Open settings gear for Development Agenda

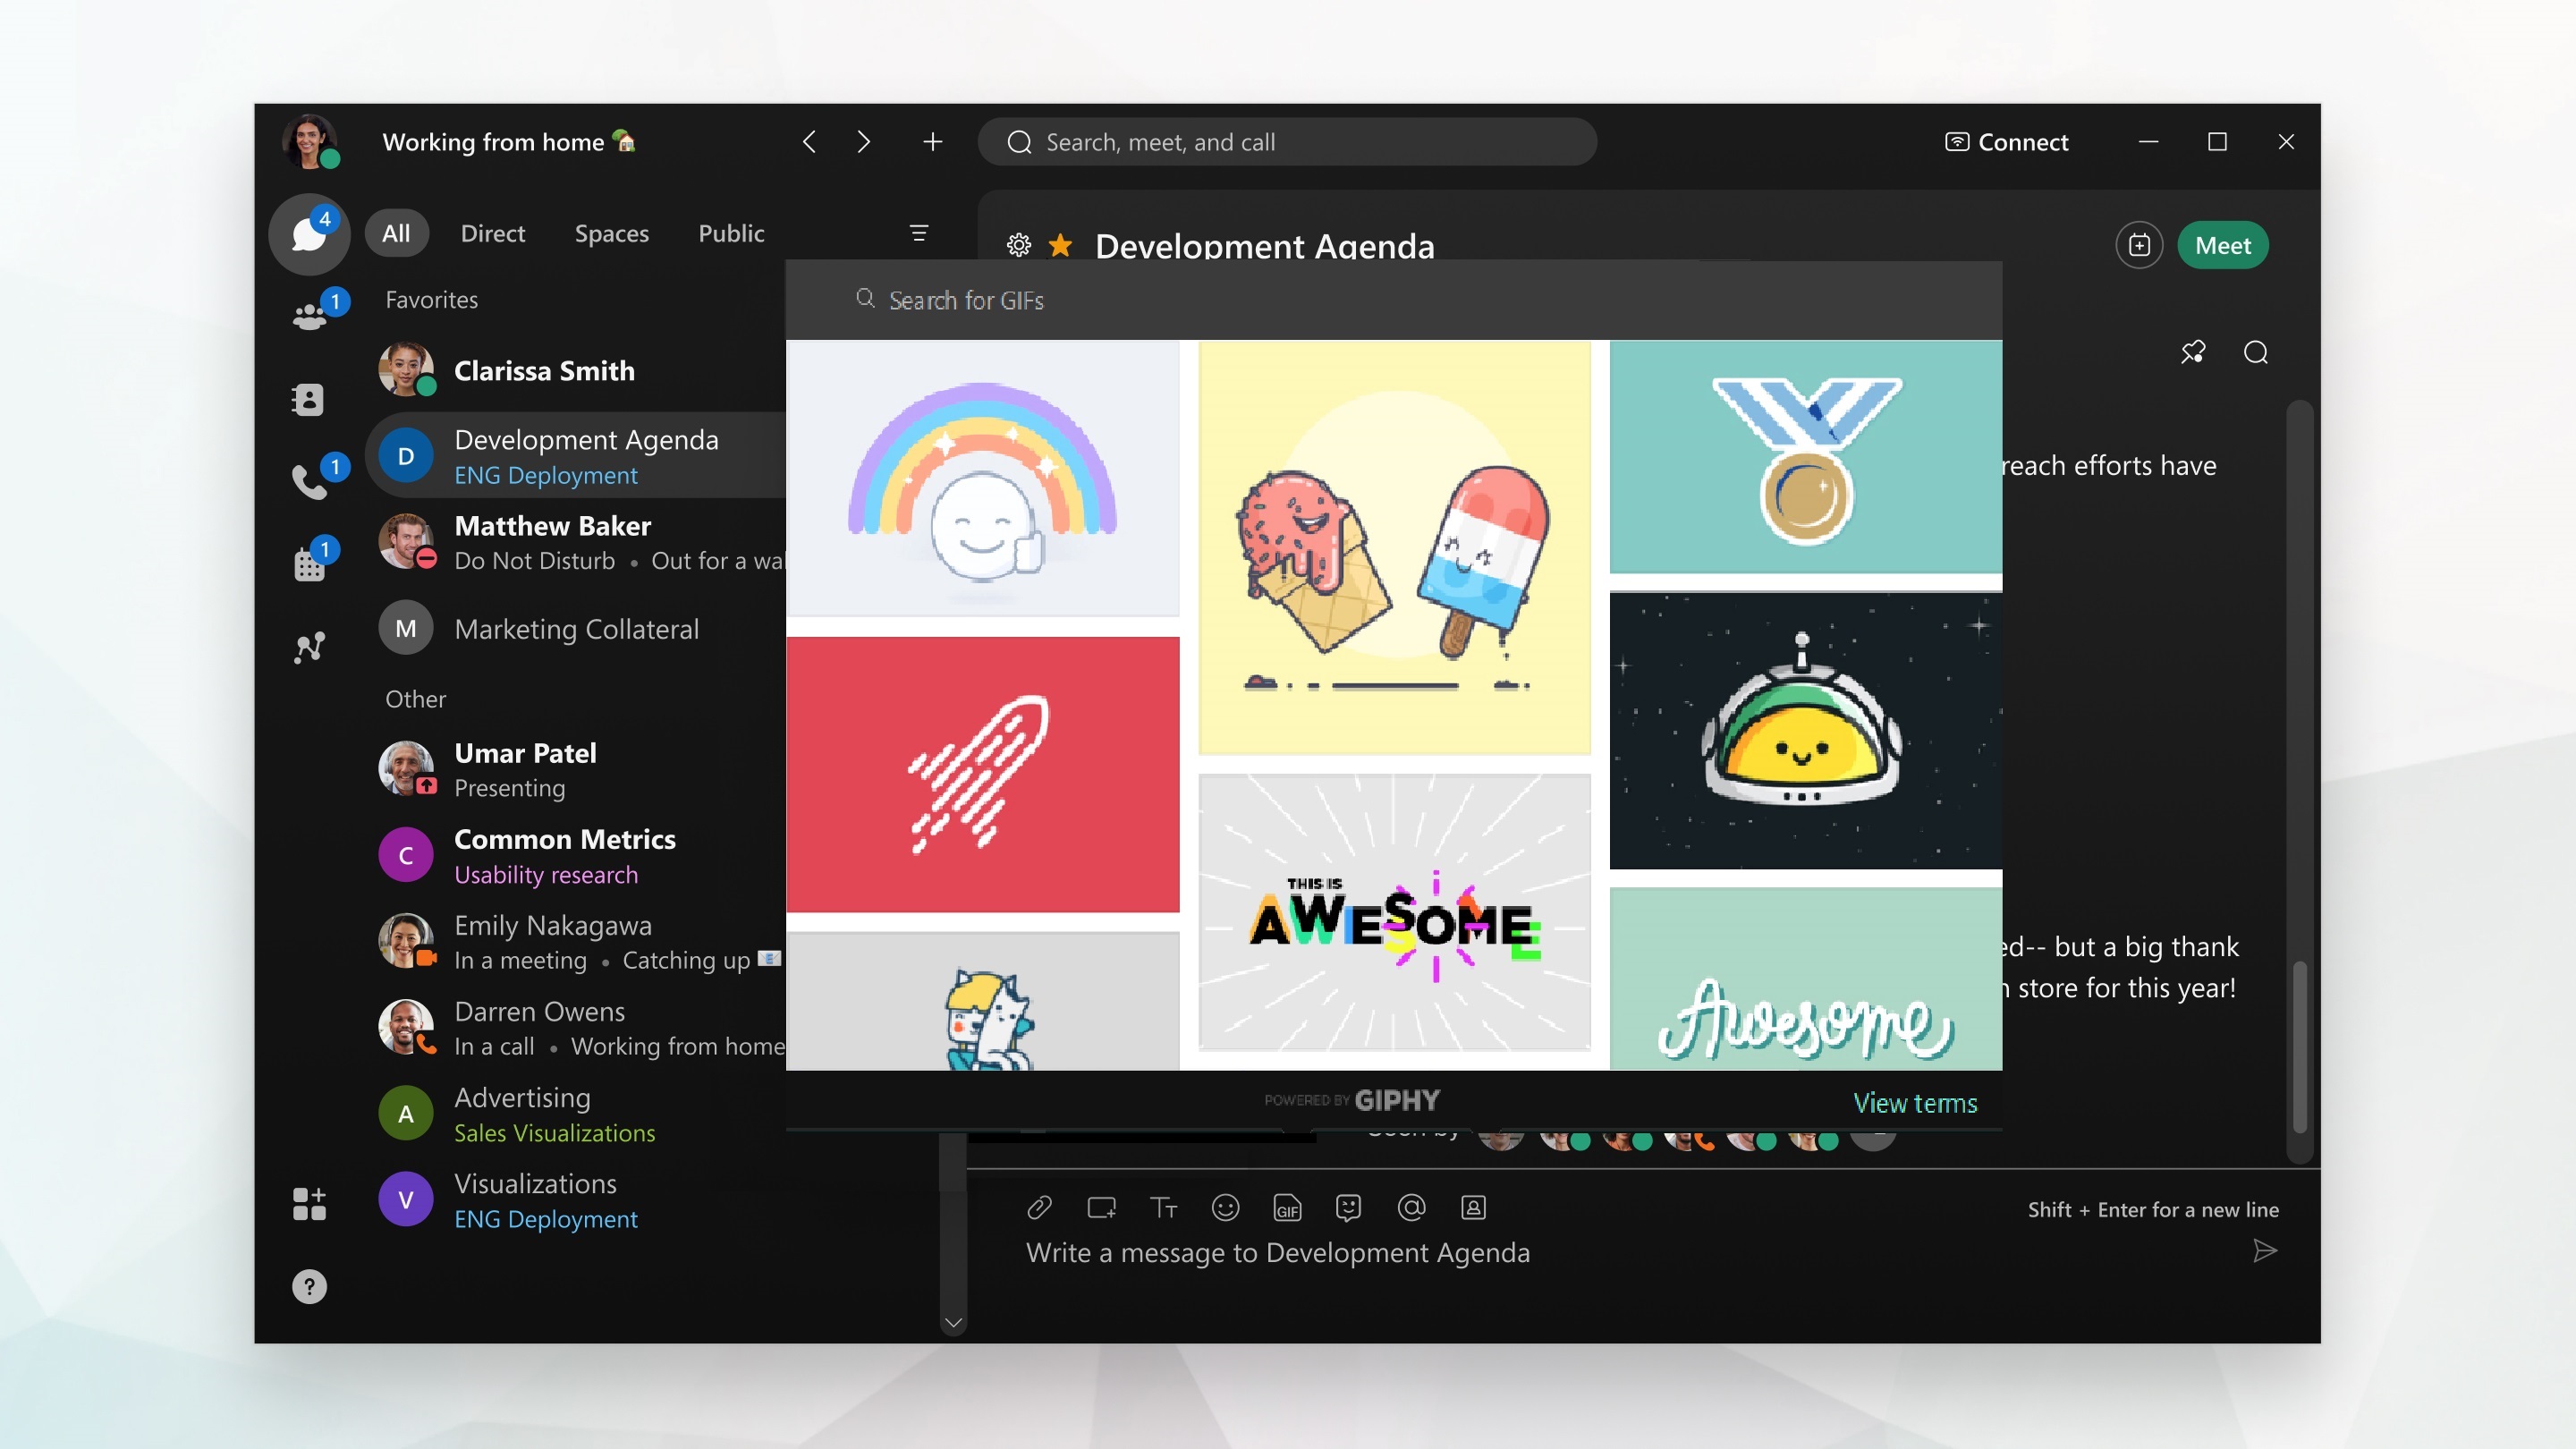point(1017,244)
